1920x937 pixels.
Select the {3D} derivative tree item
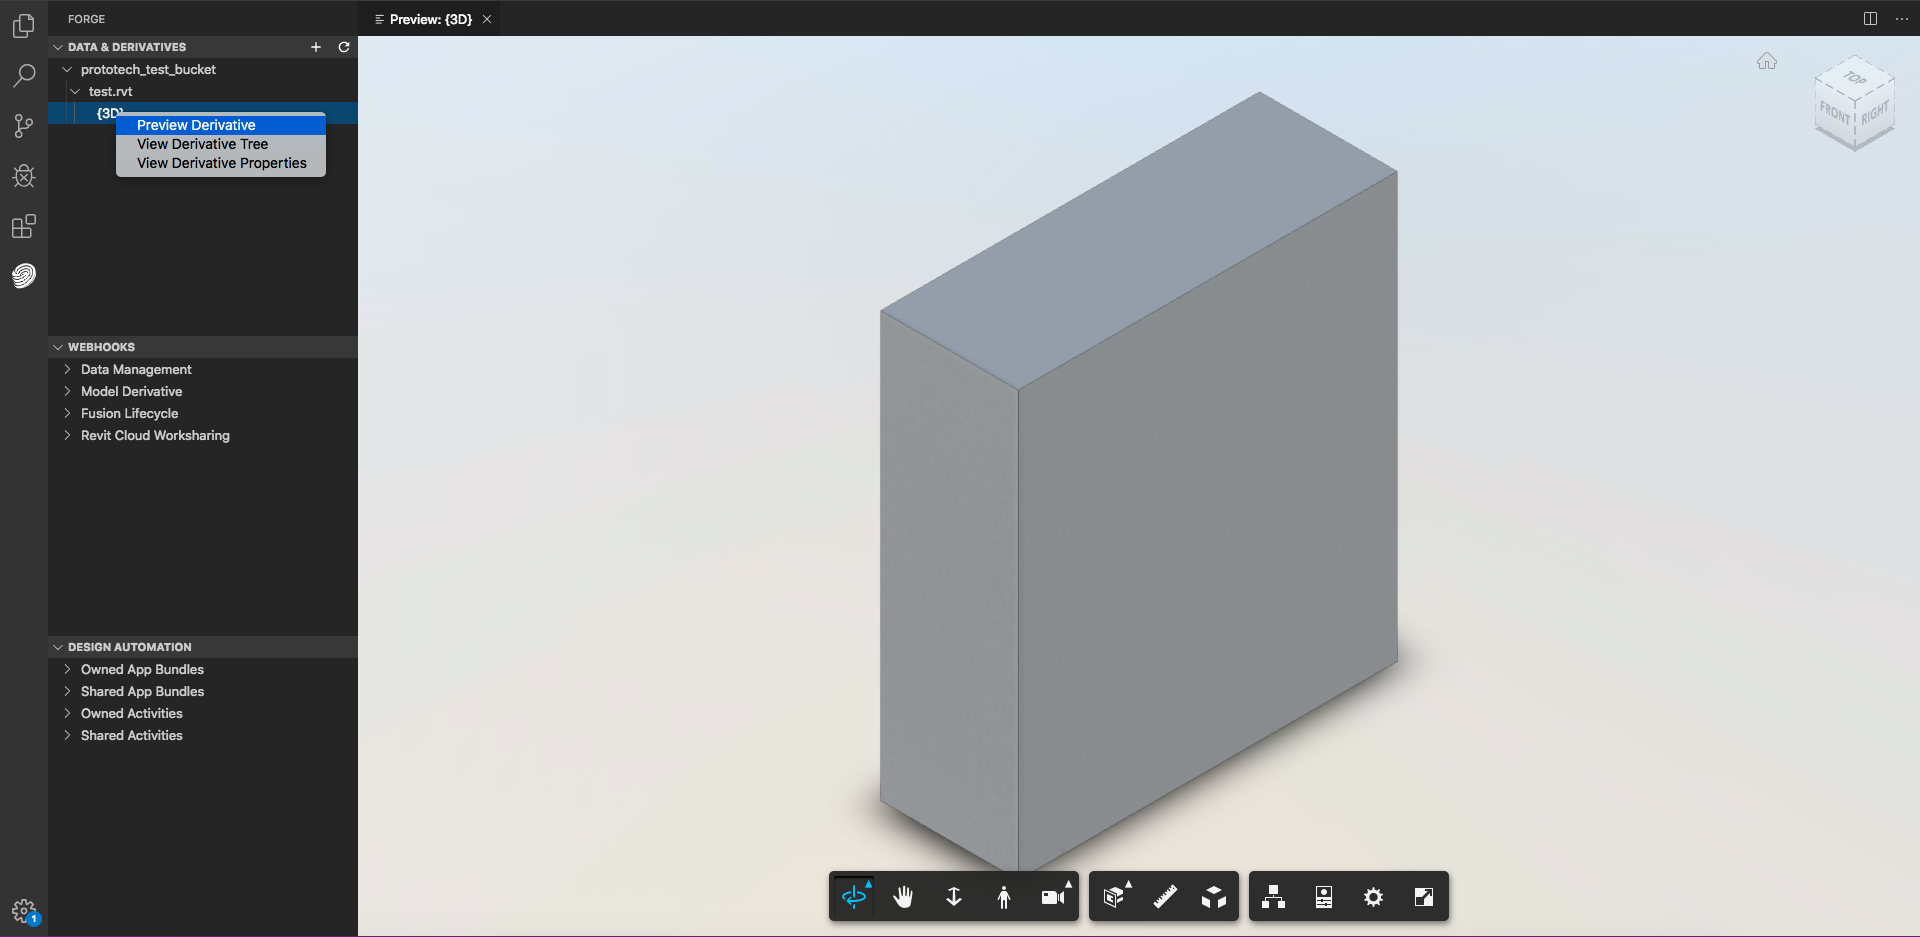(203, 113)
